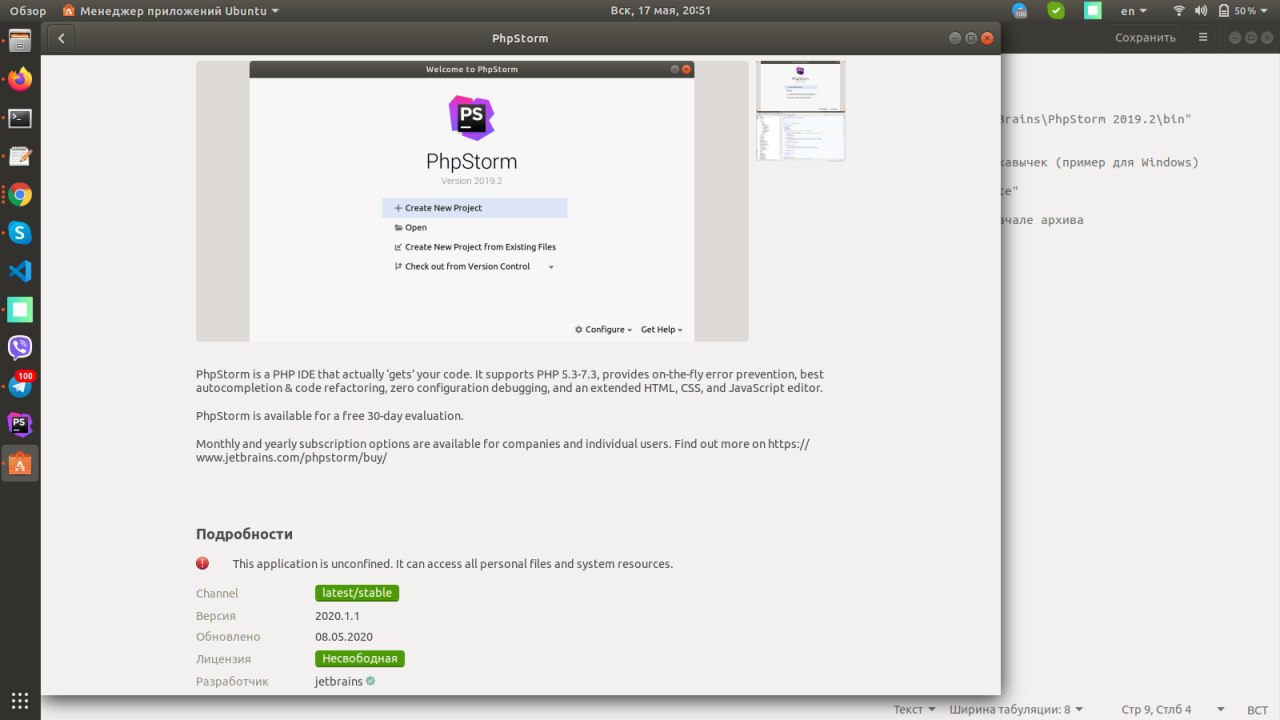Click the green checkmark tray icon
The image size is (1280, 720).
[x=1056, y=10]
